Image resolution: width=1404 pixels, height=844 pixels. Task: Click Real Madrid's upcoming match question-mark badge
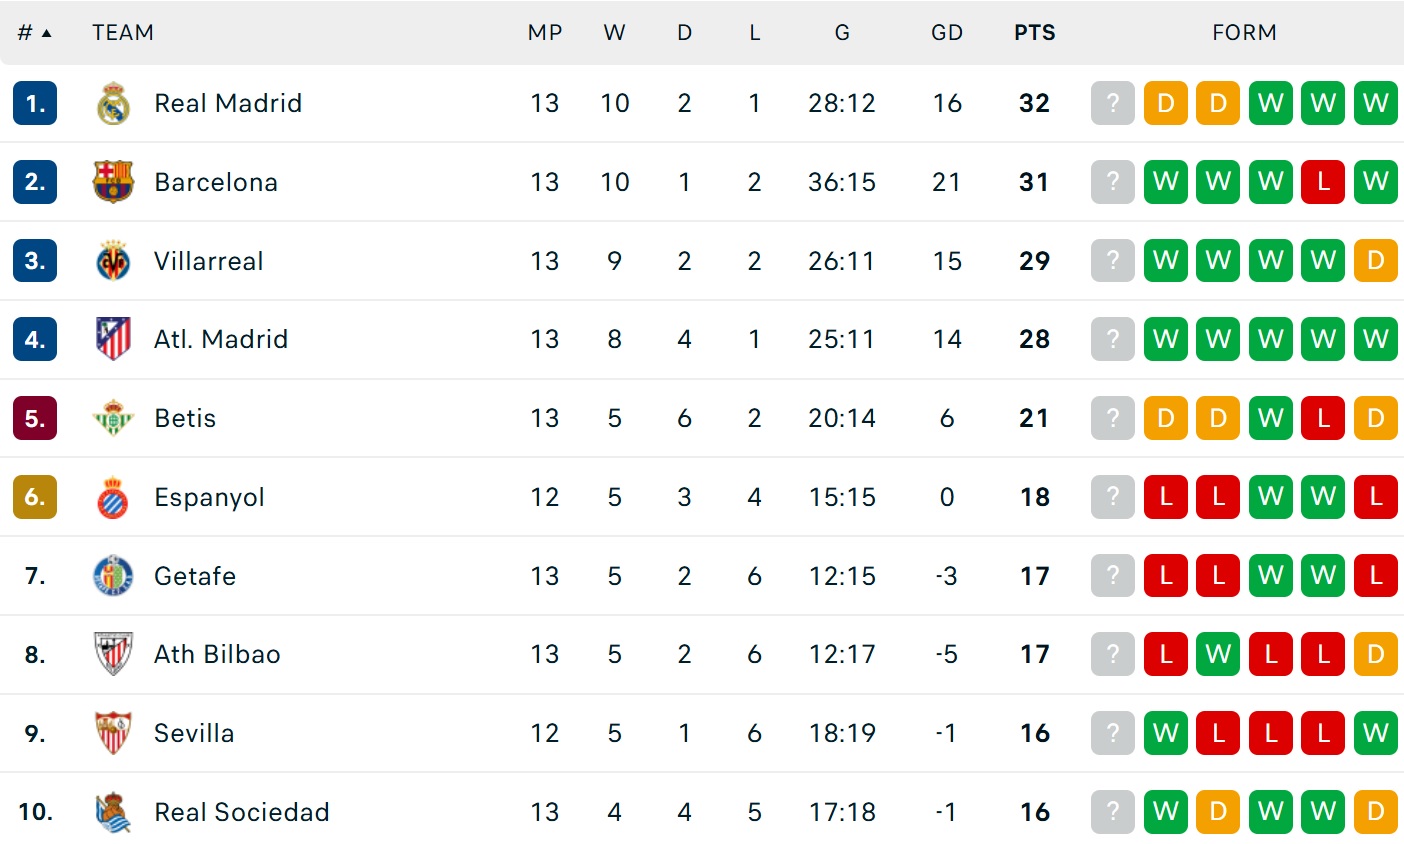click(x=1112, y=103)
